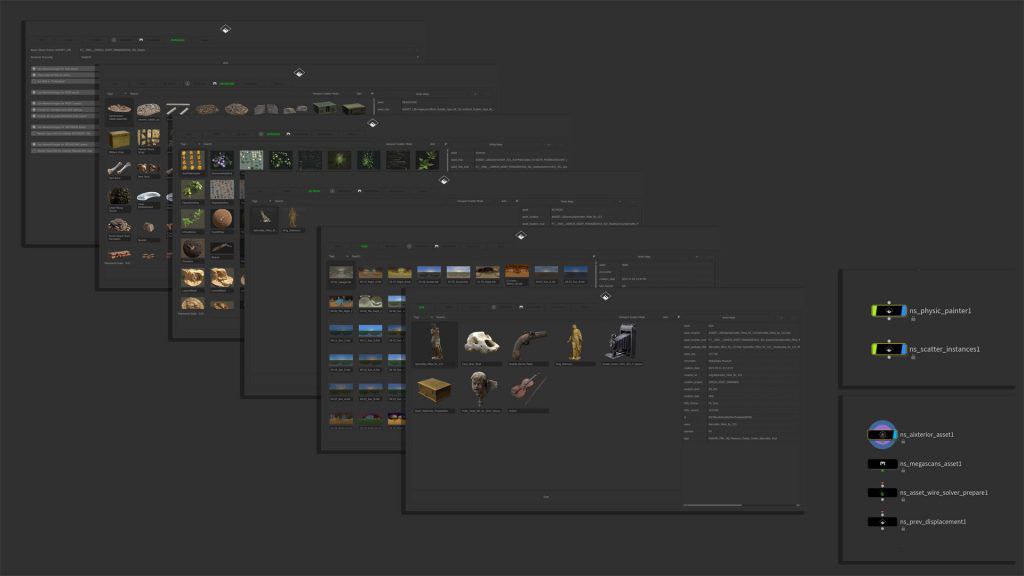Select green Preferences tab in rearmost panel
This screenshot has height=576, width=1024.
(178, 40)
